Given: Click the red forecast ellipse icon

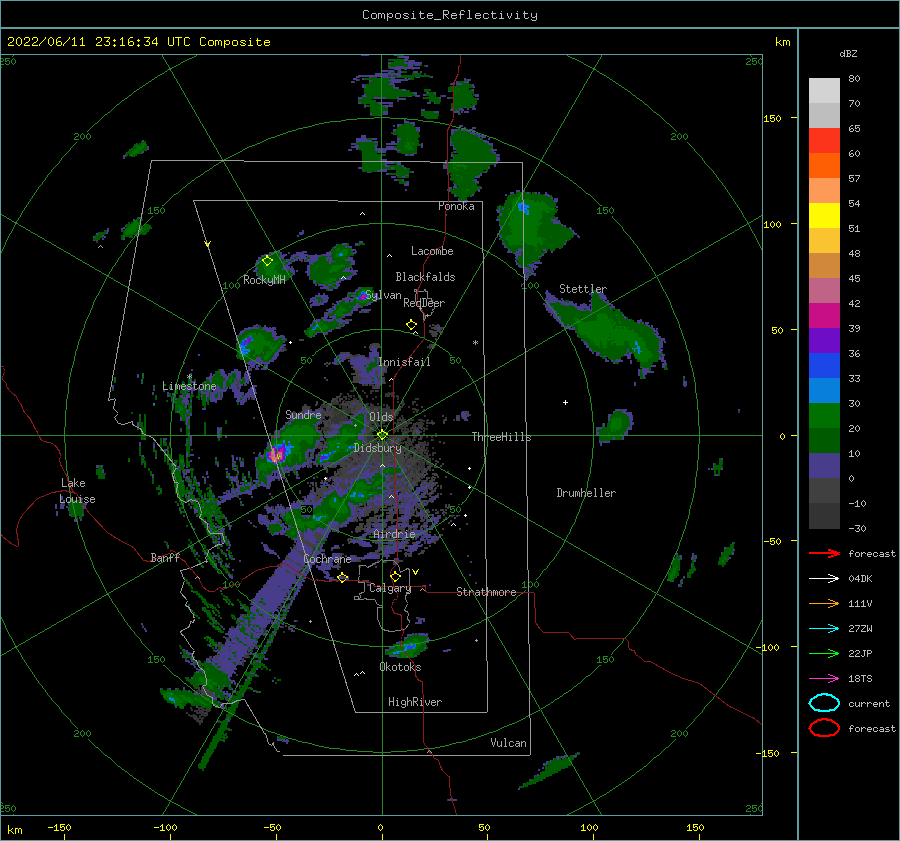Looking at the screenshot, I should coord(824,728).
